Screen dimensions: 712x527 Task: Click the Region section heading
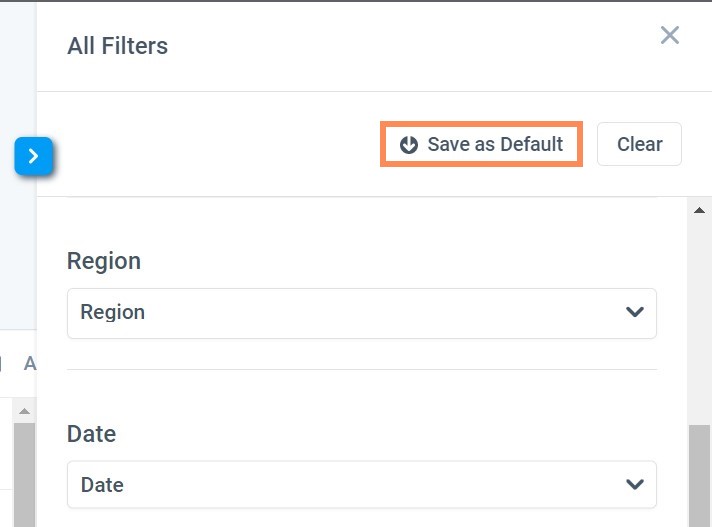104,261
